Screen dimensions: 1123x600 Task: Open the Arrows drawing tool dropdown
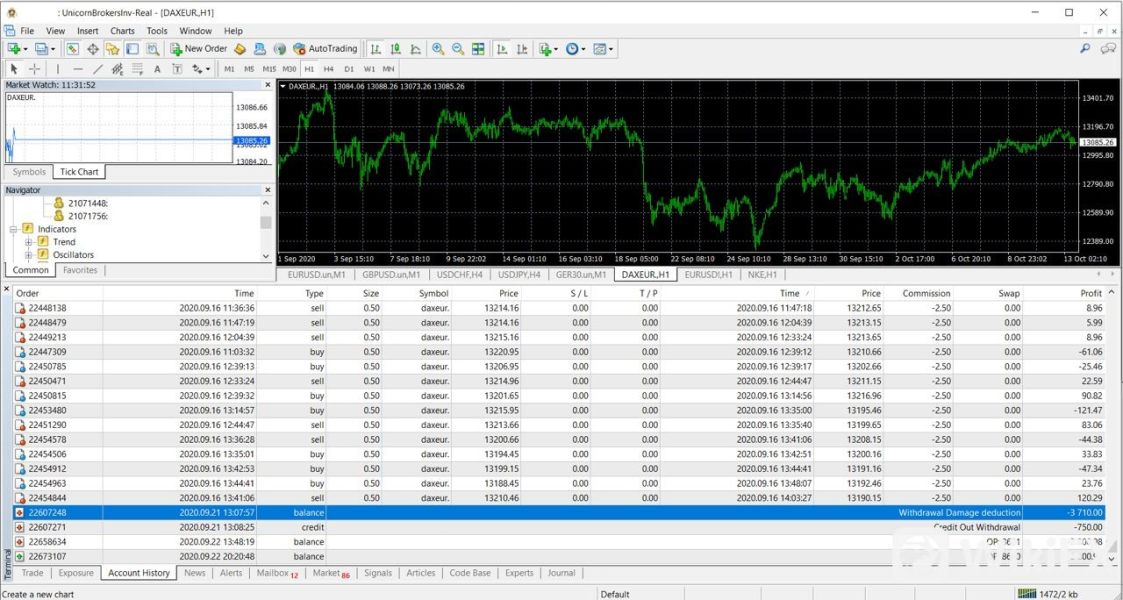(201, 69)
